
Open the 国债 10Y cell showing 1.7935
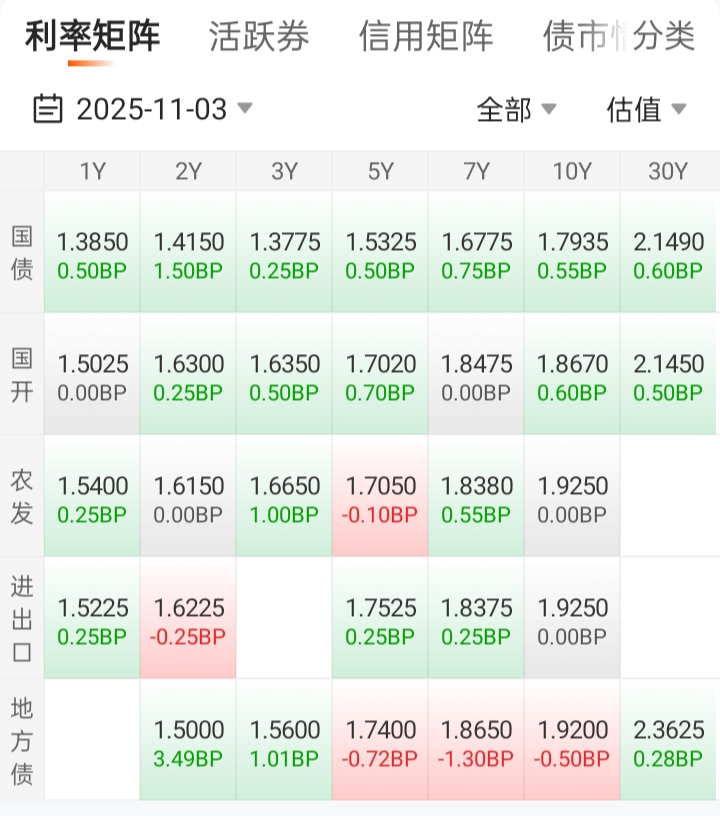[572, 253]
